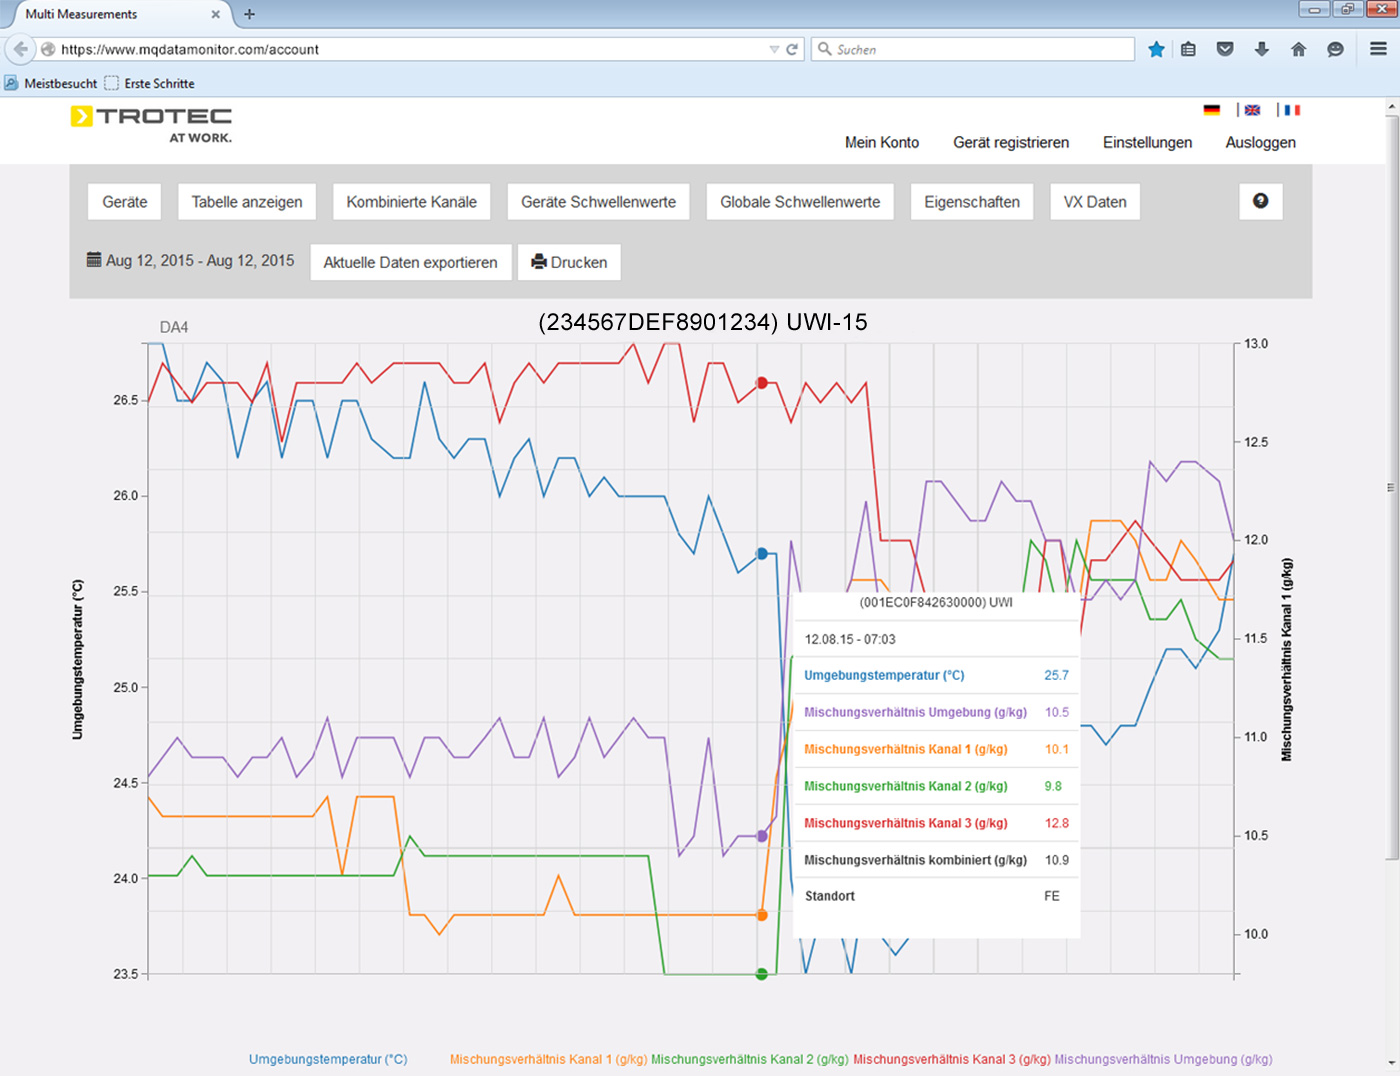Viewport: 1400px width, 1076px height.
Task: Open the chat smiley icon in toolbar
Action: tap(1335, 49)
